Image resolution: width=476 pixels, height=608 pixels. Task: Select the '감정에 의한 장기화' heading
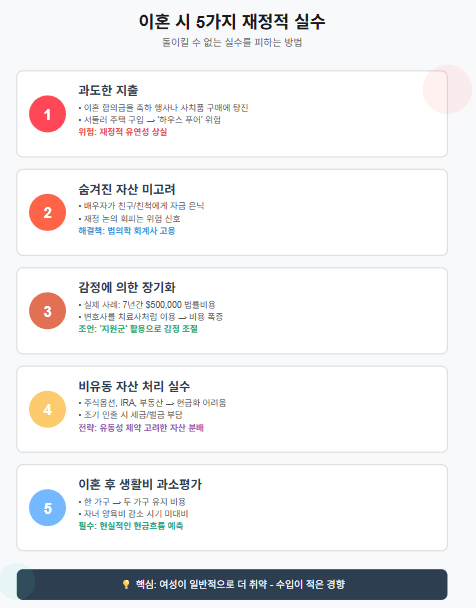point(127,287)
